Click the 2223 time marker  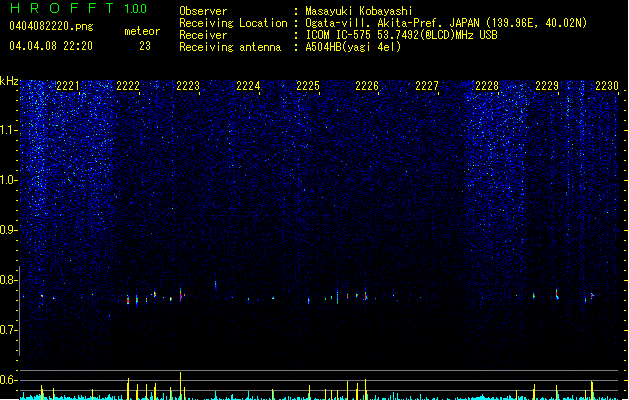pyautogui.click(x=188, y=86)
